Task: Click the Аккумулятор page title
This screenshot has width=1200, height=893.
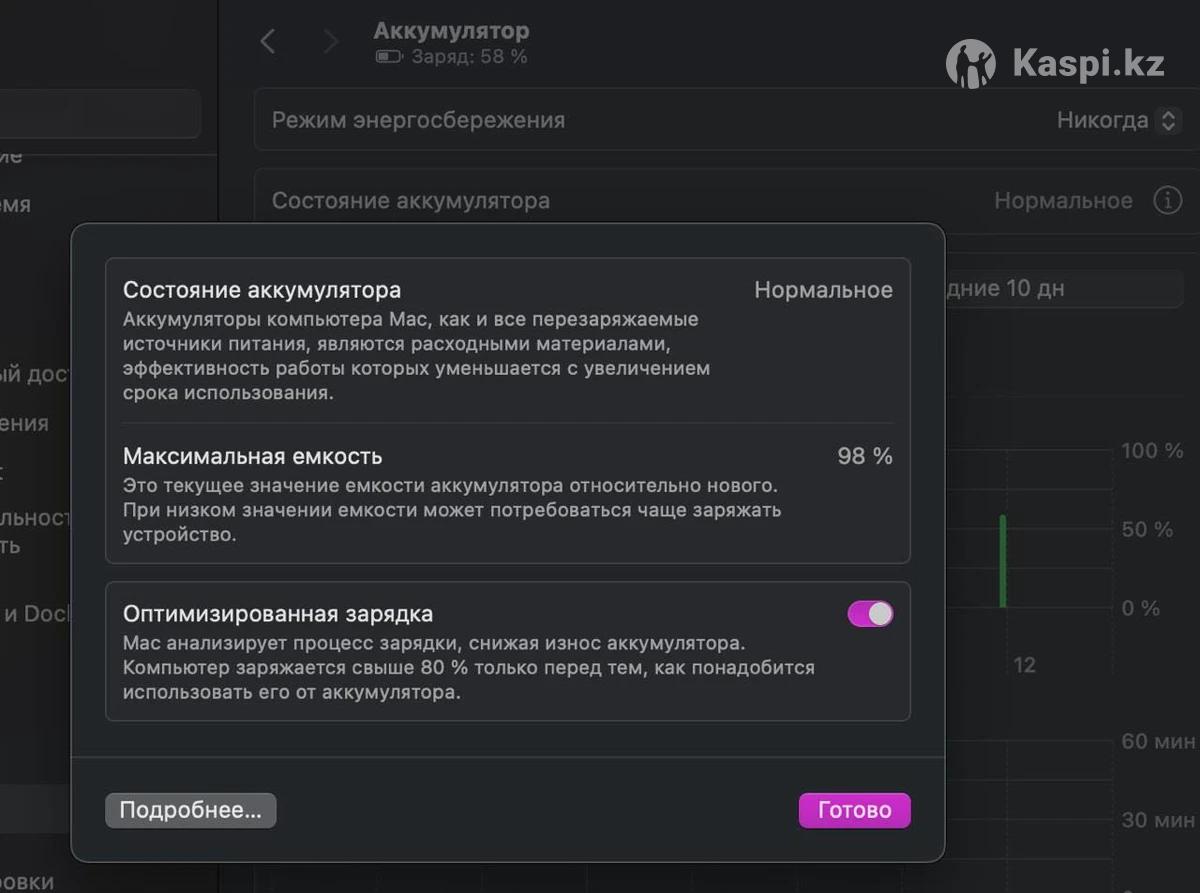Action: pos(451,31)
